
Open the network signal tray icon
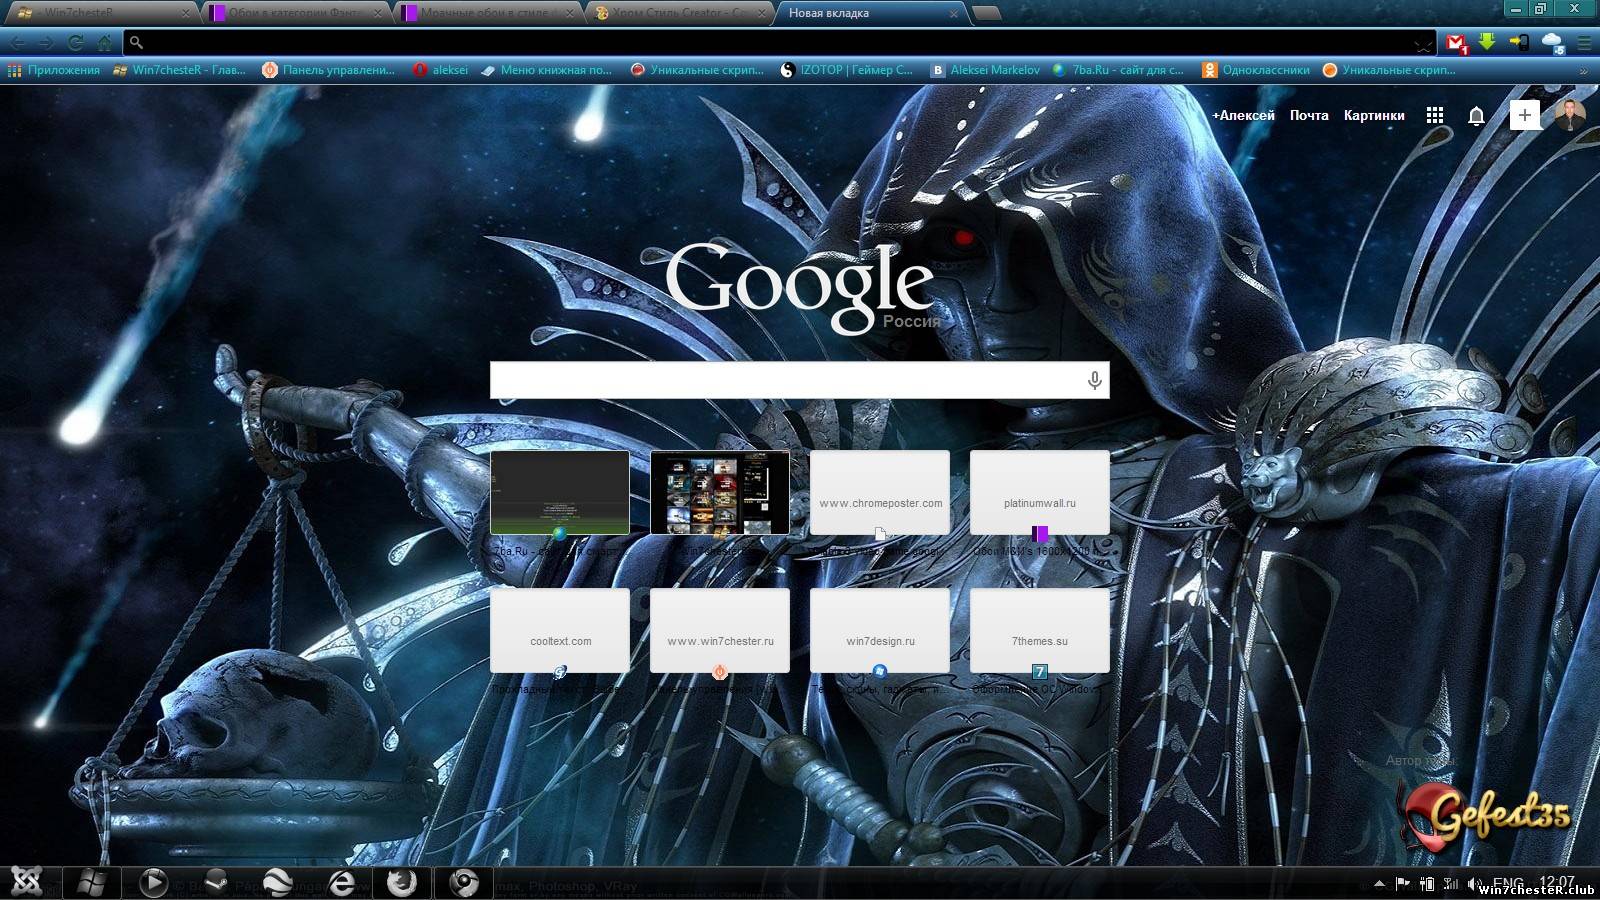click(x=1451, y=884)
